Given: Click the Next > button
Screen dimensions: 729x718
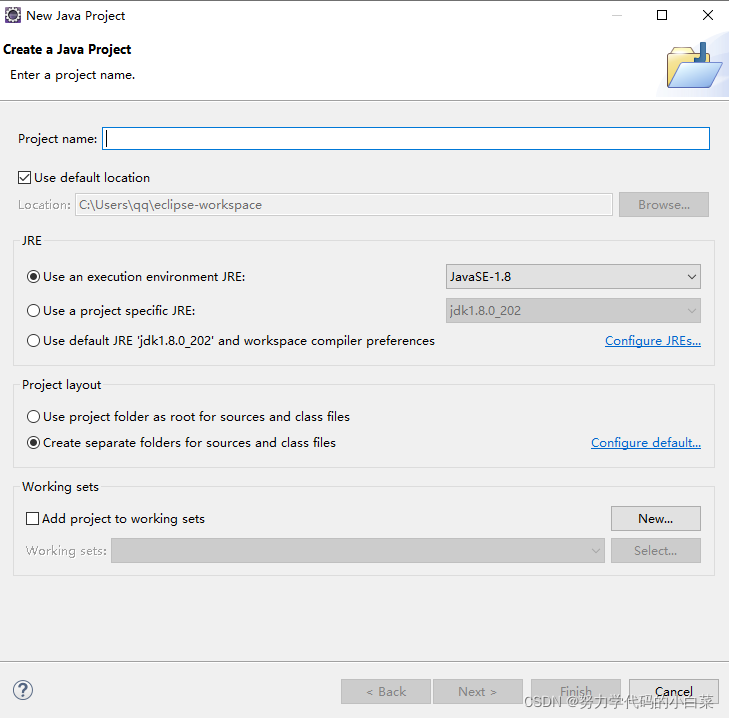Looking at the screenshot, I should coord(477,691).
